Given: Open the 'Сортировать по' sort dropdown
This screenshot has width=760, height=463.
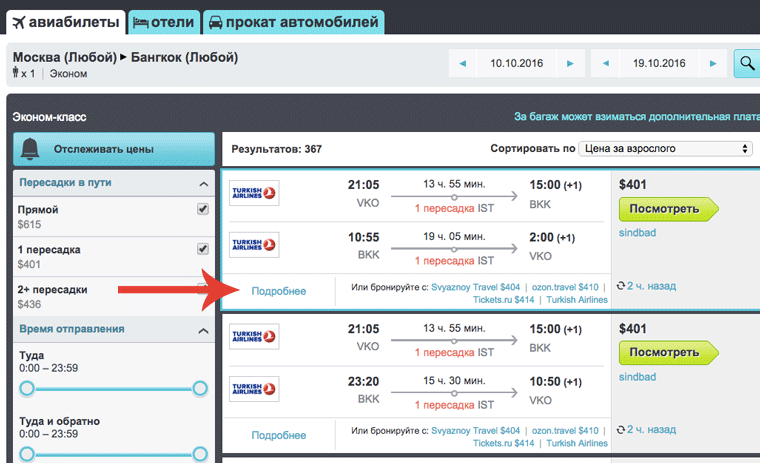Looking at the screenshot, I should tap(665, 149).
